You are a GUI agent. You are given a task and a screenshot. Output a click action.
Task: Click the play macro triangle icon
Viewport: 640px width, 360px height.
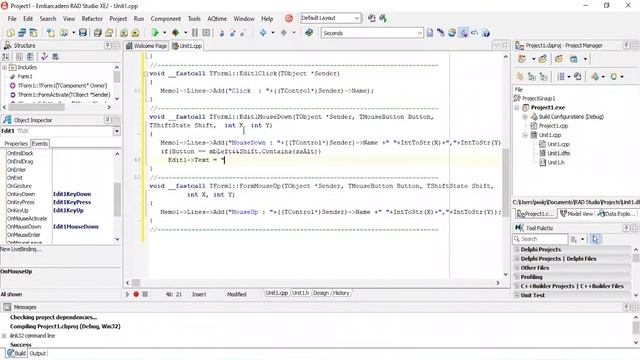pos(127,294)
